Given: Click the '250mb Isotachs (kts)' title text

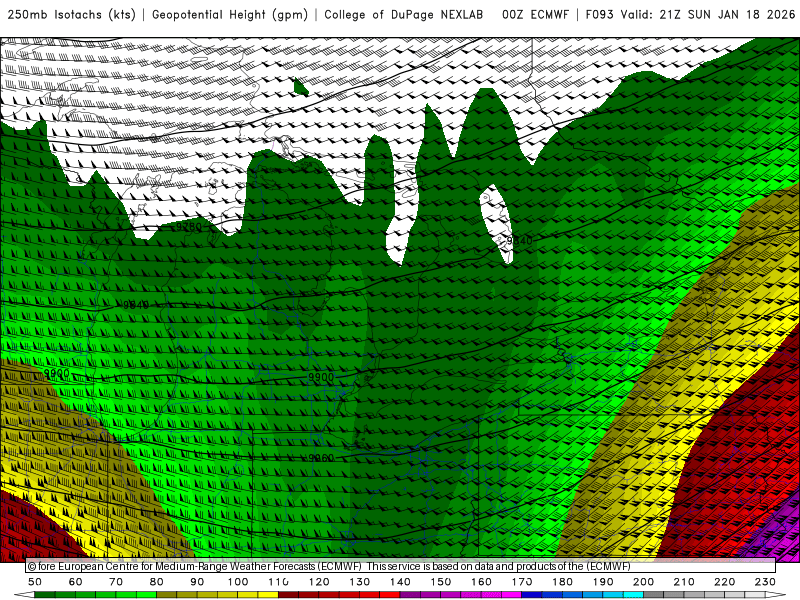Looking at the screenshot, I should pos(72,15).
